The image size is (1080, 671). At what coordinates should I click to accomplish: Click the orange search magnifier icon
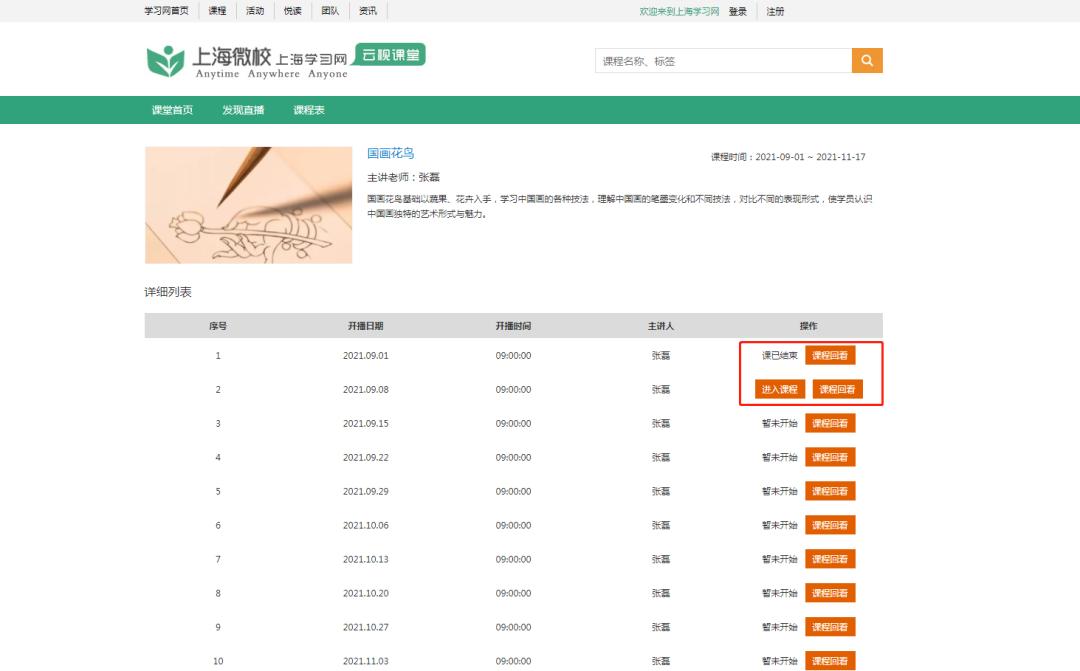(867, 61)
